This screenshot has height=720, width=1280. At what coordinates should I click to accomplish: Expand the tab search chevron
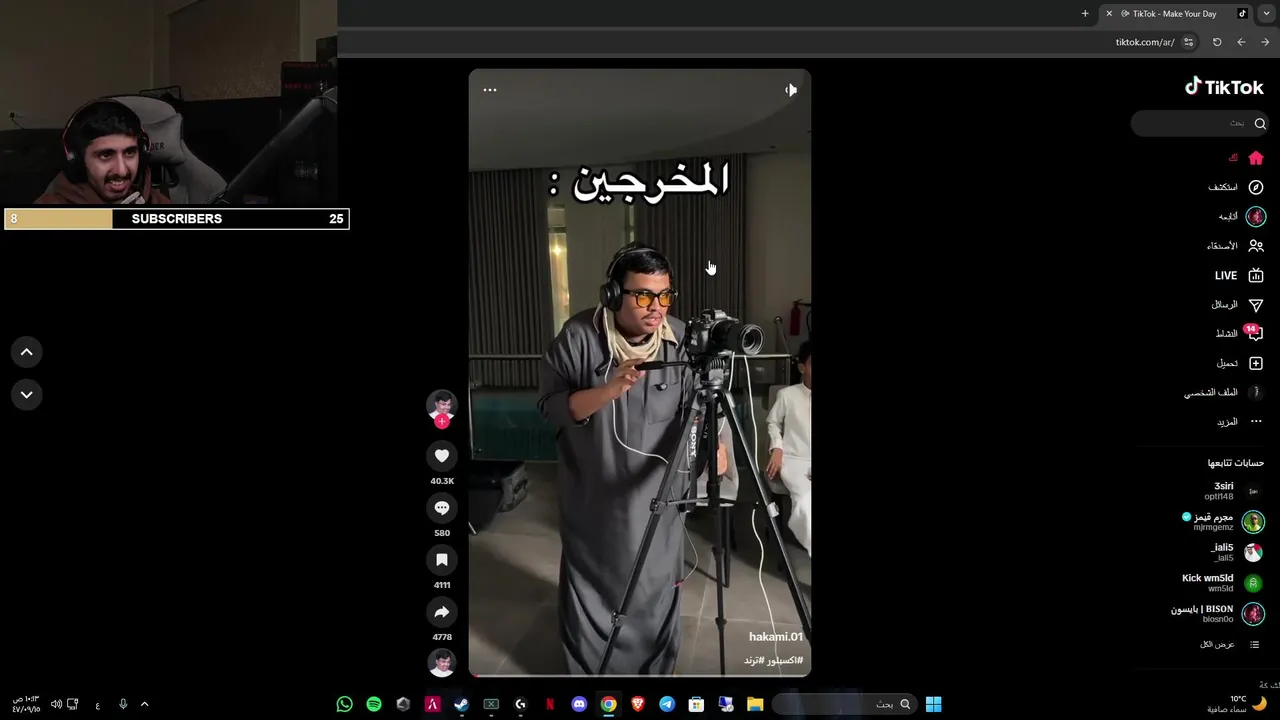coord(1266,14)
